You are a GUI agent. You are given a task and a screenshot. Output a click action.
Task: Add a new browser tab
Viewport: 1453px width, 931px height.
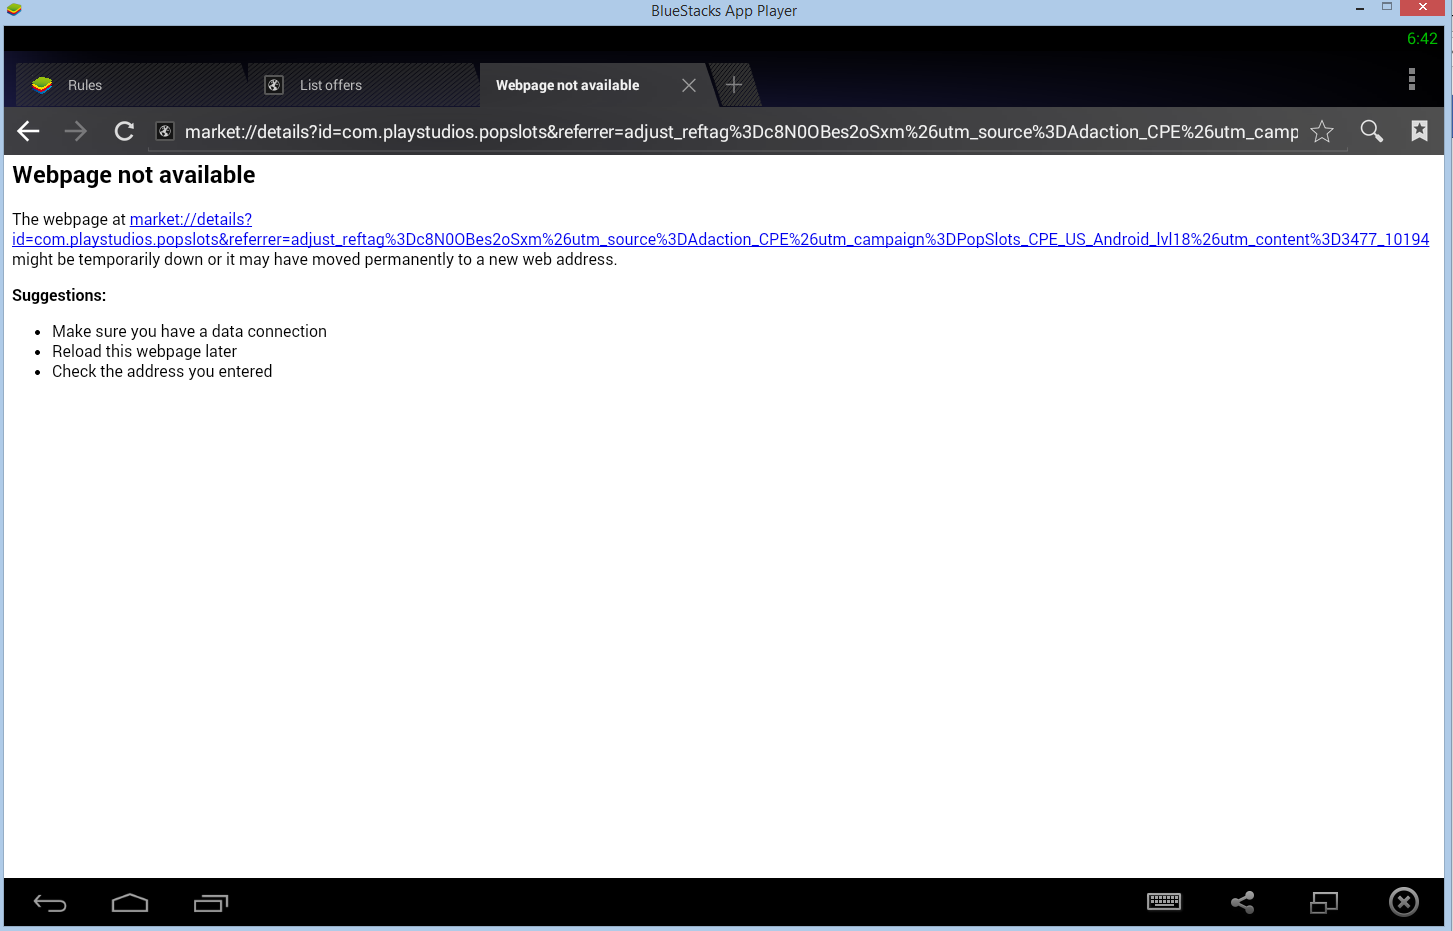734,85
